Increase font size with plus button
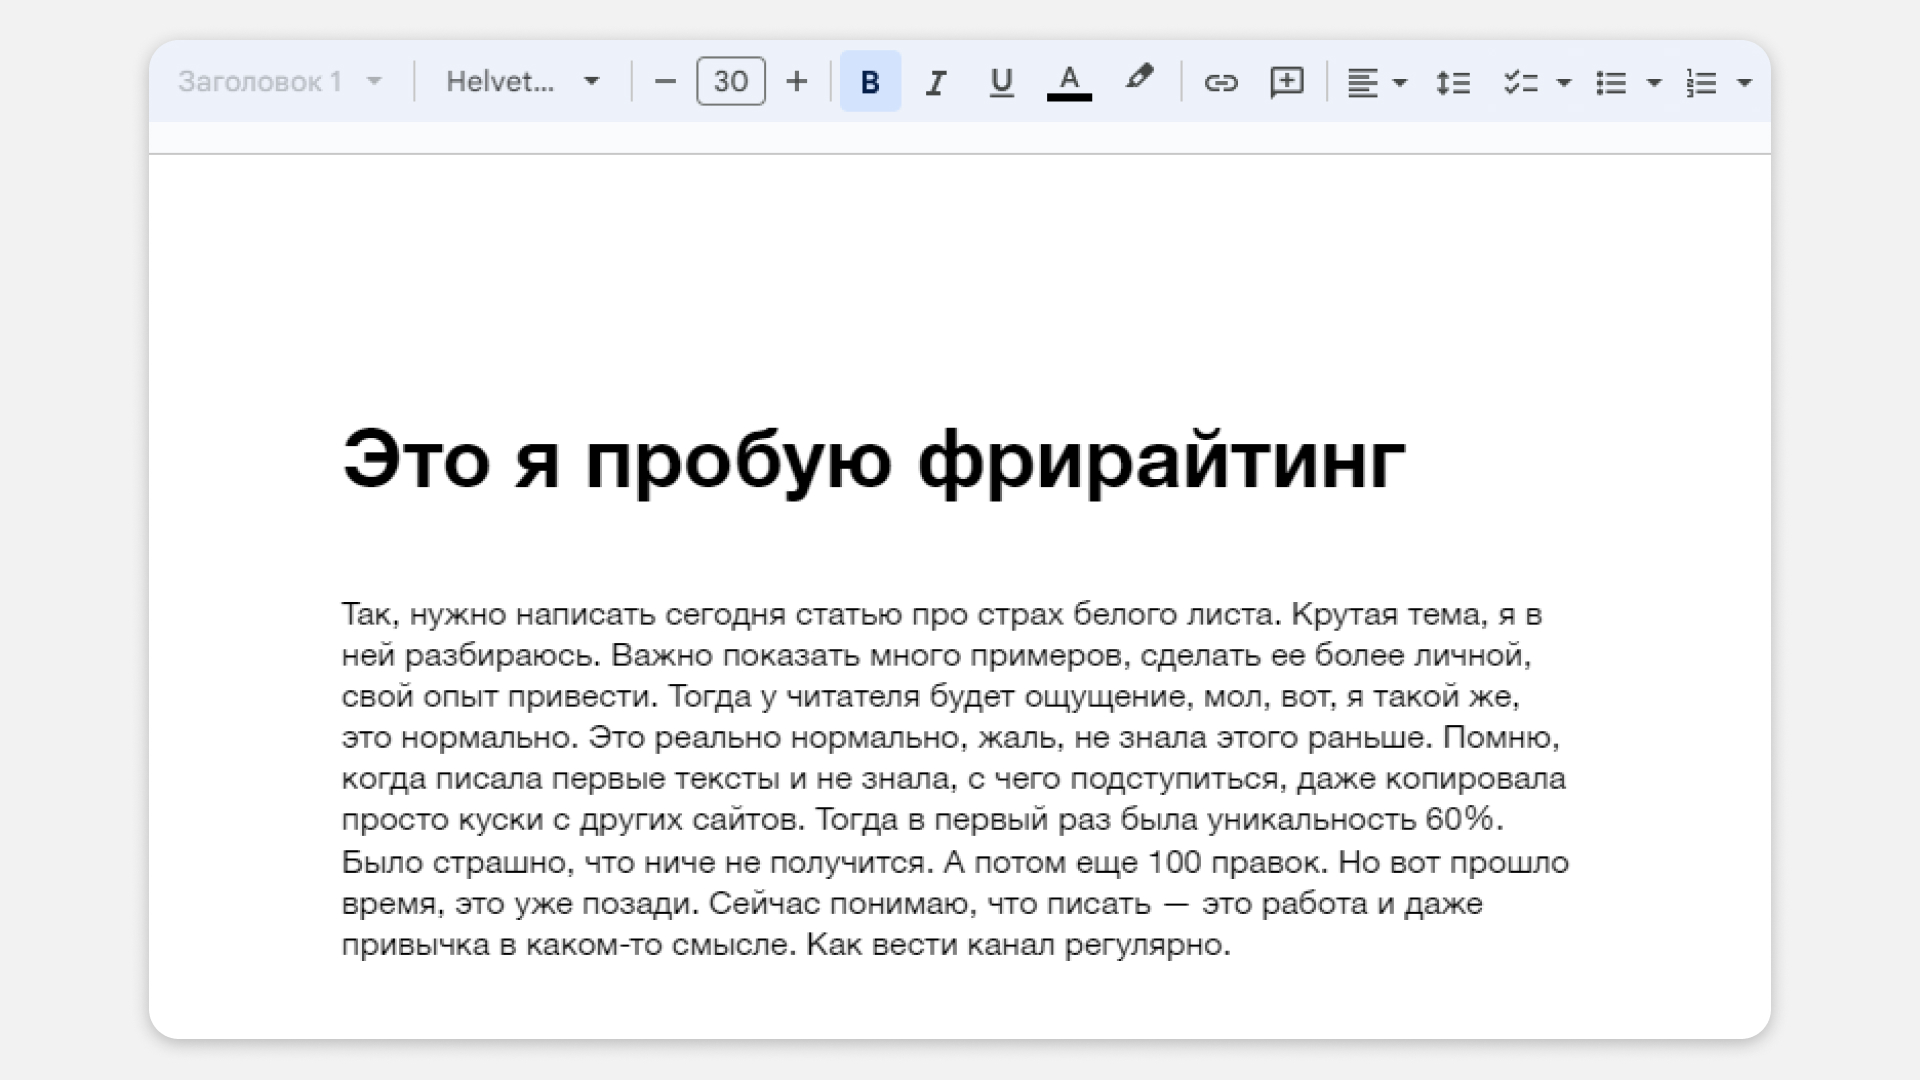1920x1080 pixels. click(x=796, y=82)
